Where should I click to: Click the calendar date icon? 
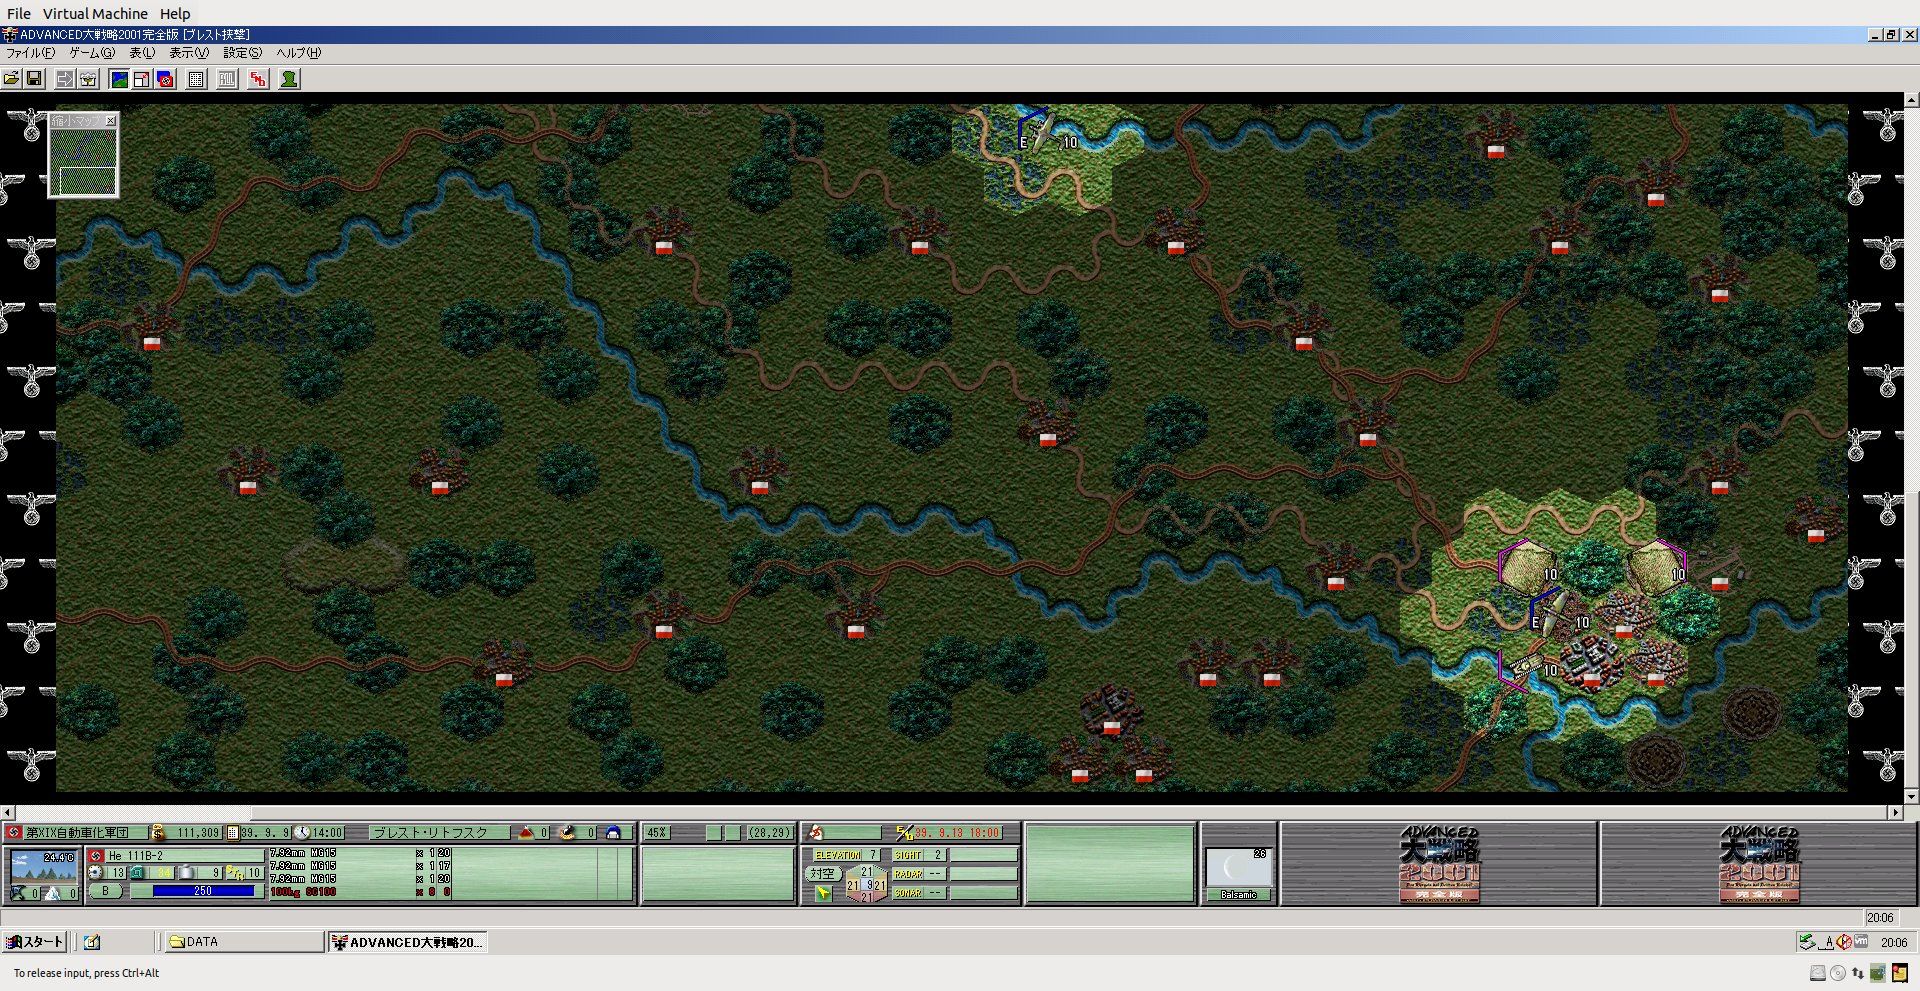tap(233, 832)
